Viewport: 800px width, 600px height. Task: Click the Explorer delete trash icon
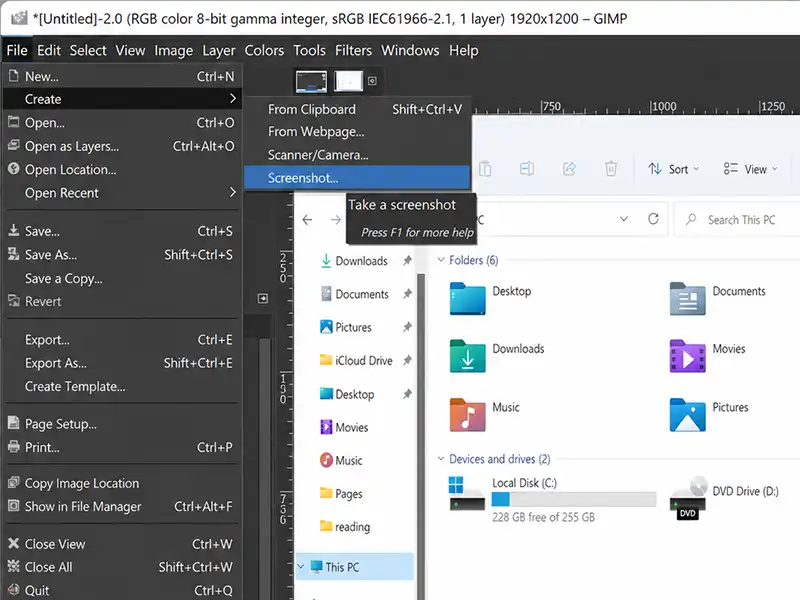coord(611,168)
